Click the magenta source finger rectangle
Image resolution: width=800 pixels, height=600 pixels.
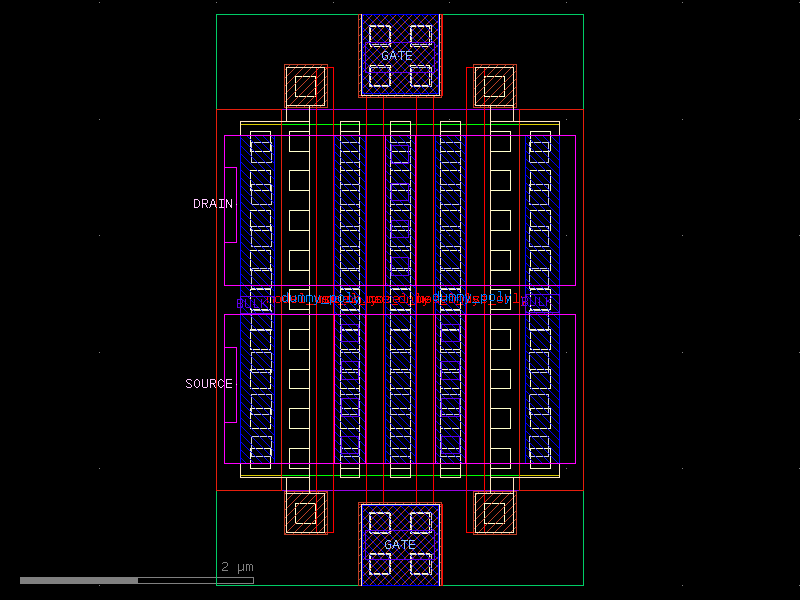233,380
